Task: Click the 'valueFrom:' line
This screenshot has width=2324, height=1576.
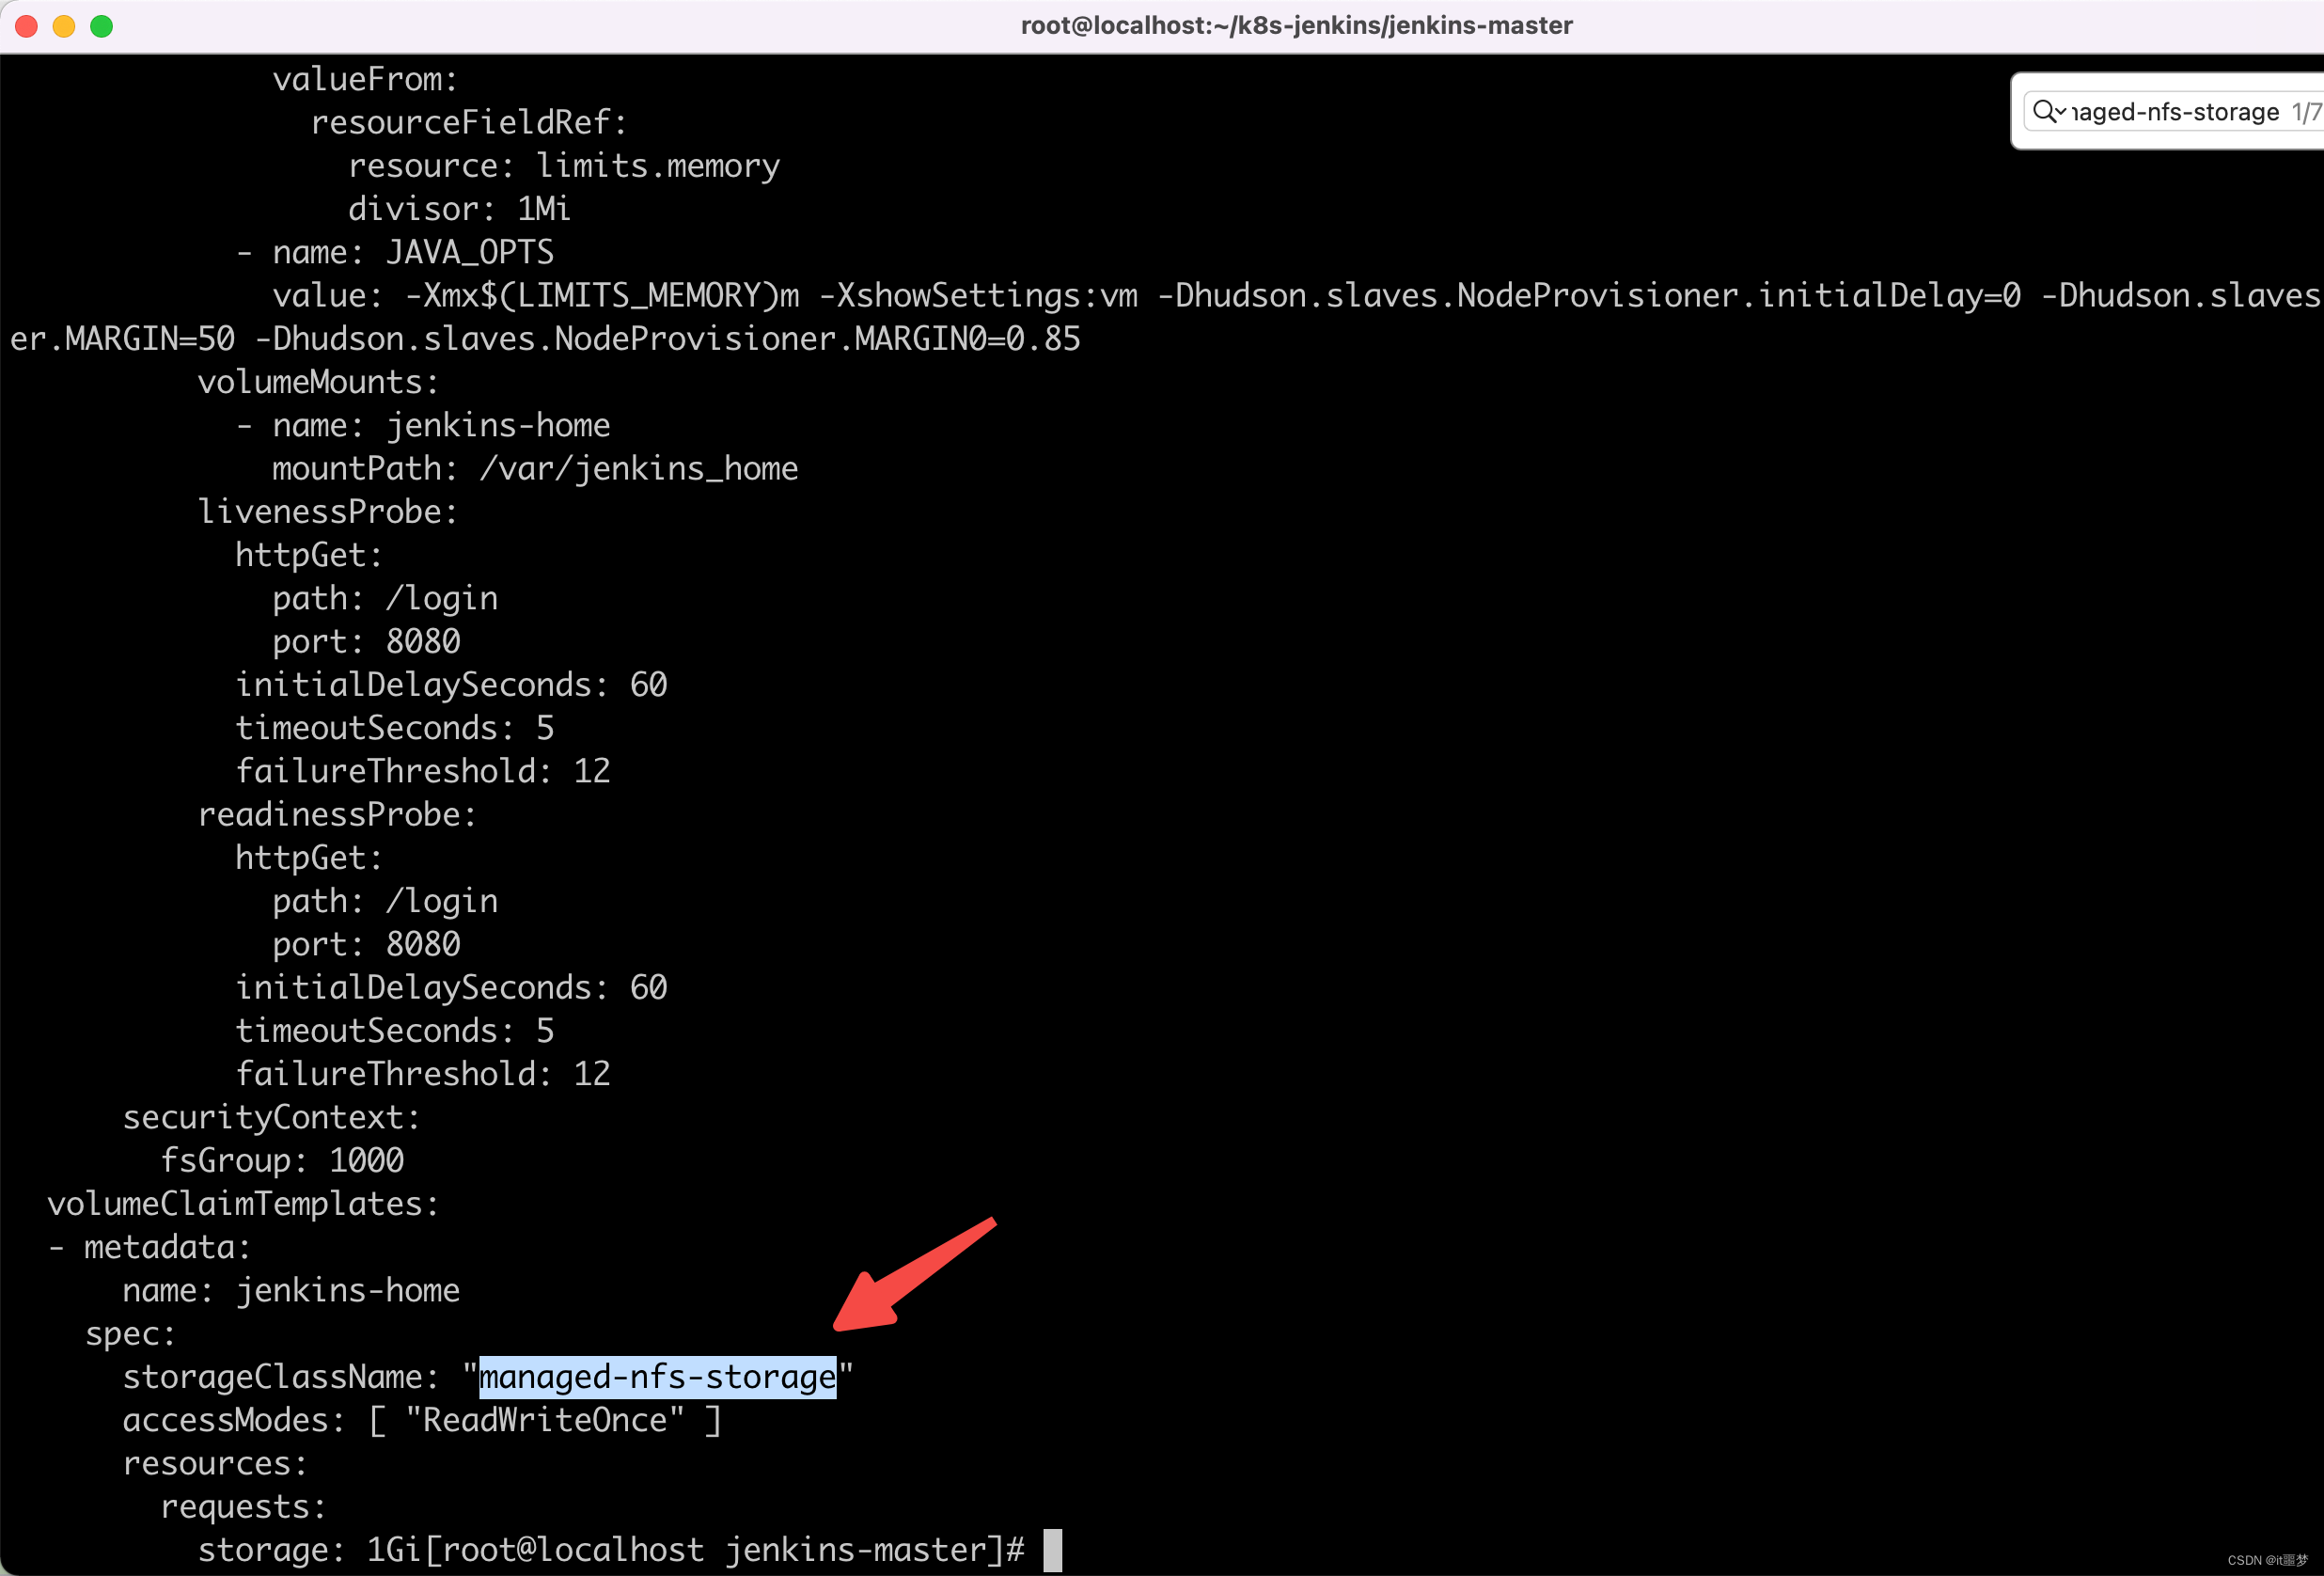Action: click(365, 79)
